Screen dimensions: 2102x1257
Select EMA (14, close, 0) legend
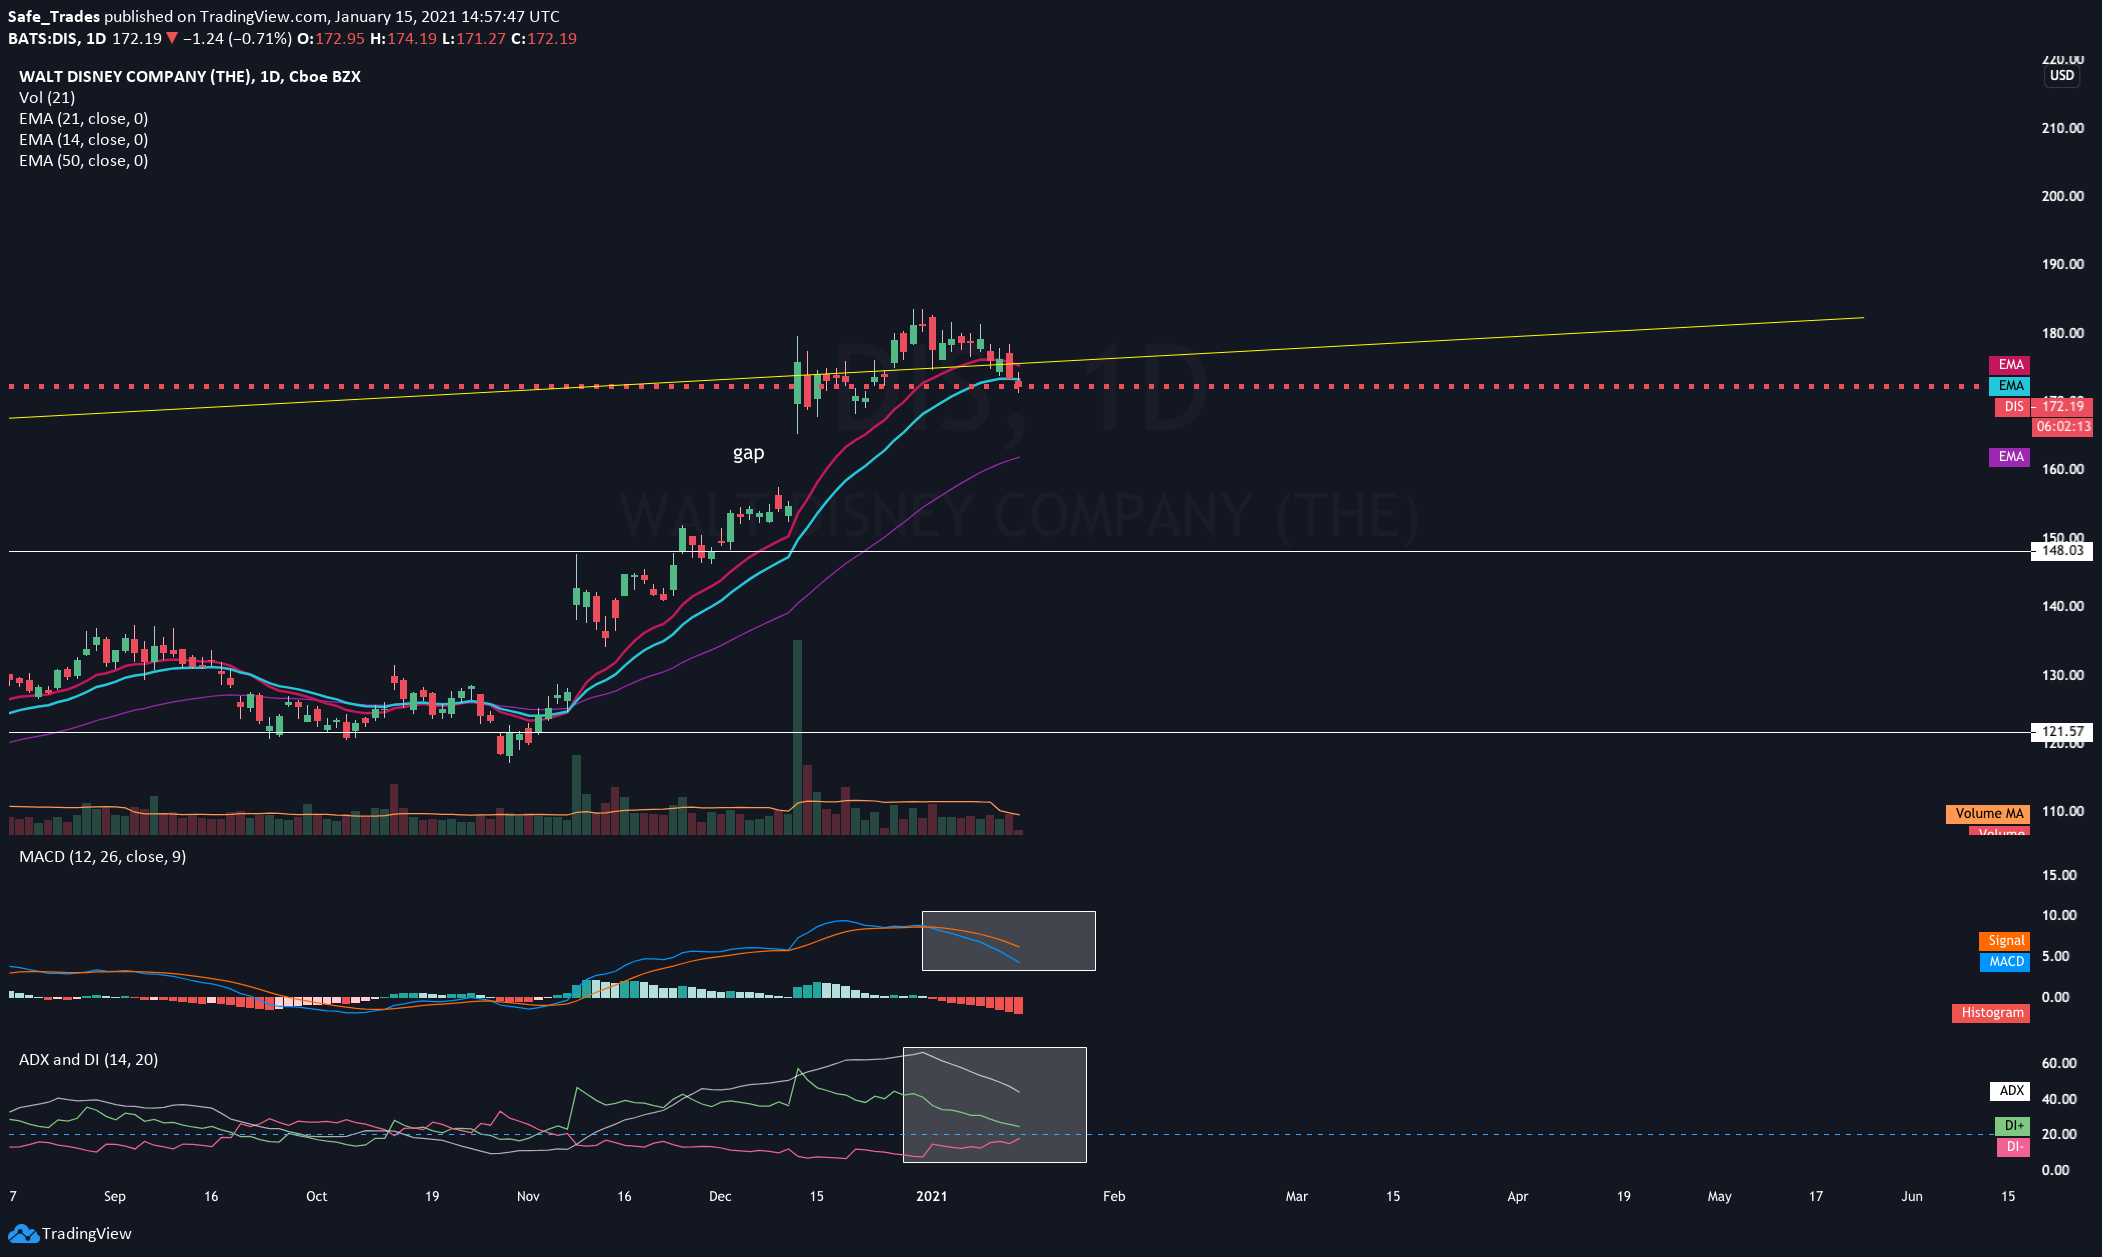point(84,139)
